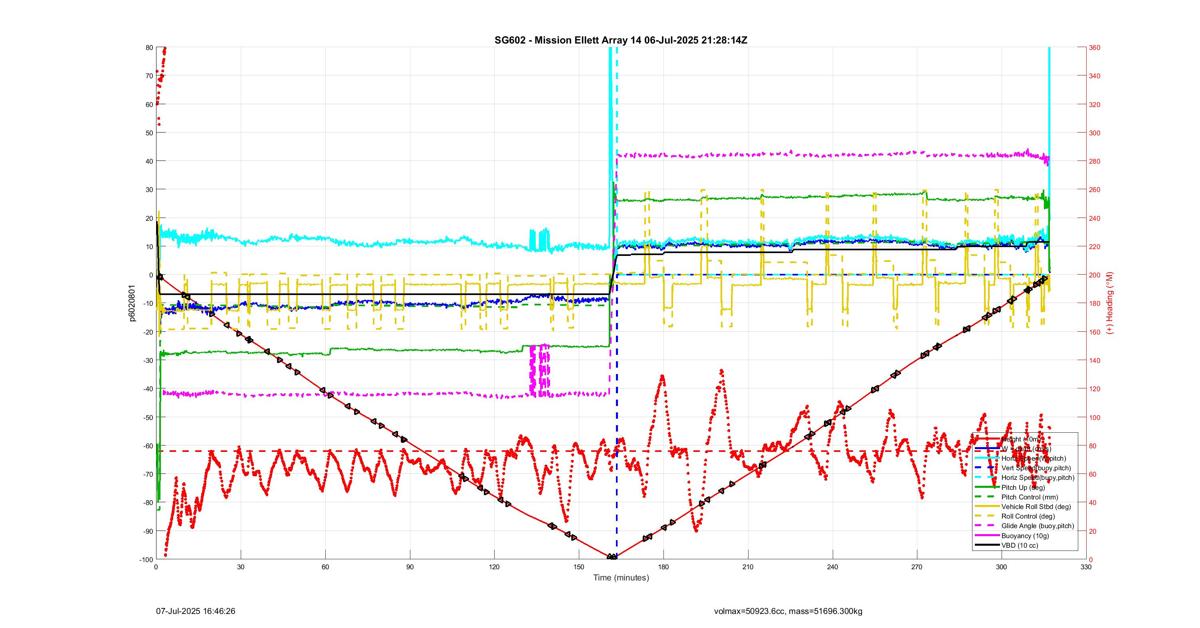Click x-axis tick label '30'
This screenshot has width=1200, height=628.
pos(240,567)
